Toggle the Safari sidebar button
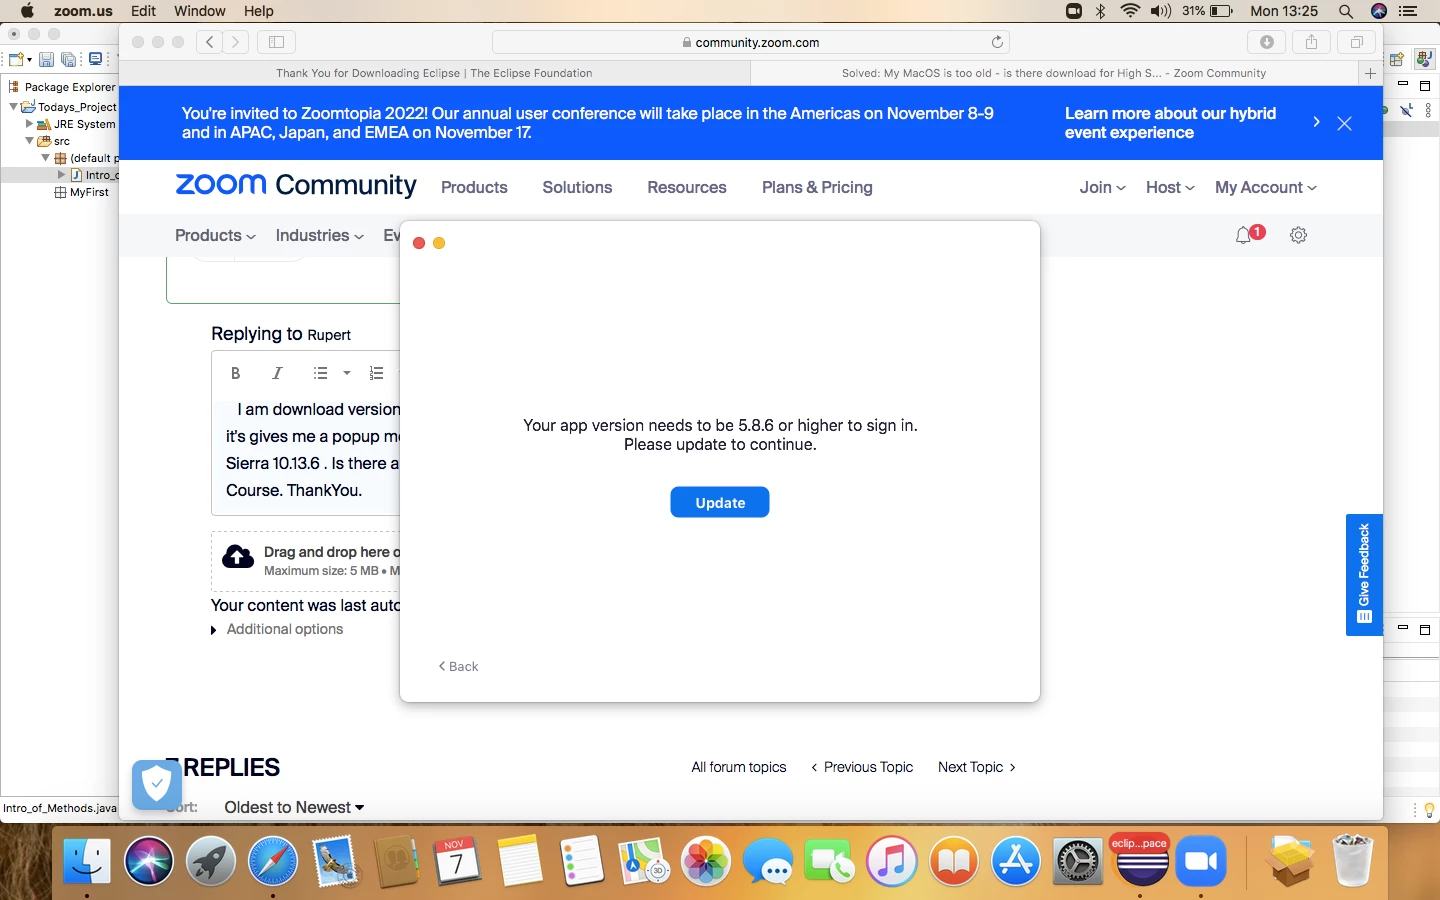Viewport: 1440px width, 900px height. [277, 42]
